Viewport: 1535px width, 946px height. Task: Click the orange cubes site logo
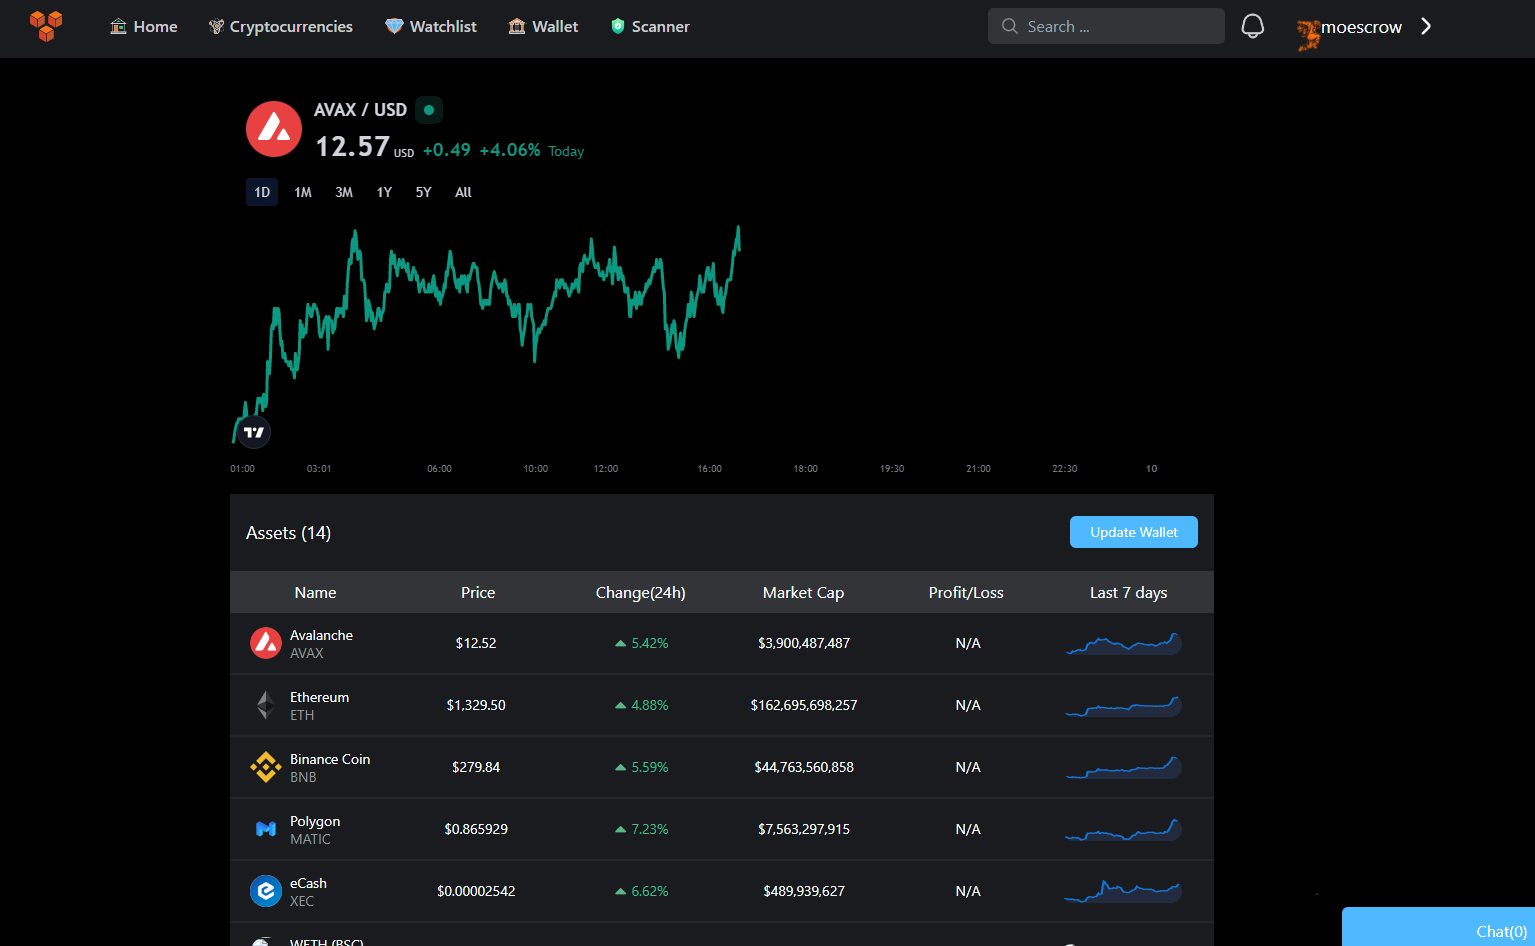pyautogui.click(x=46, y=26)
